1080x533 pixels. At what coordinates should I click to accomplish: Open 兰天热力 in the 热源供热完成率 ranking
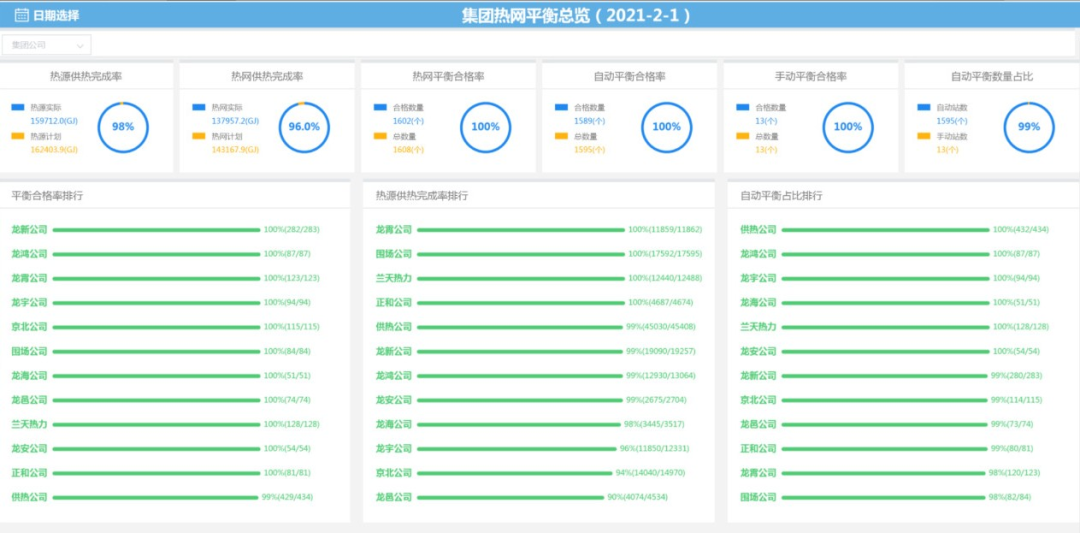(x=394, y=278)
